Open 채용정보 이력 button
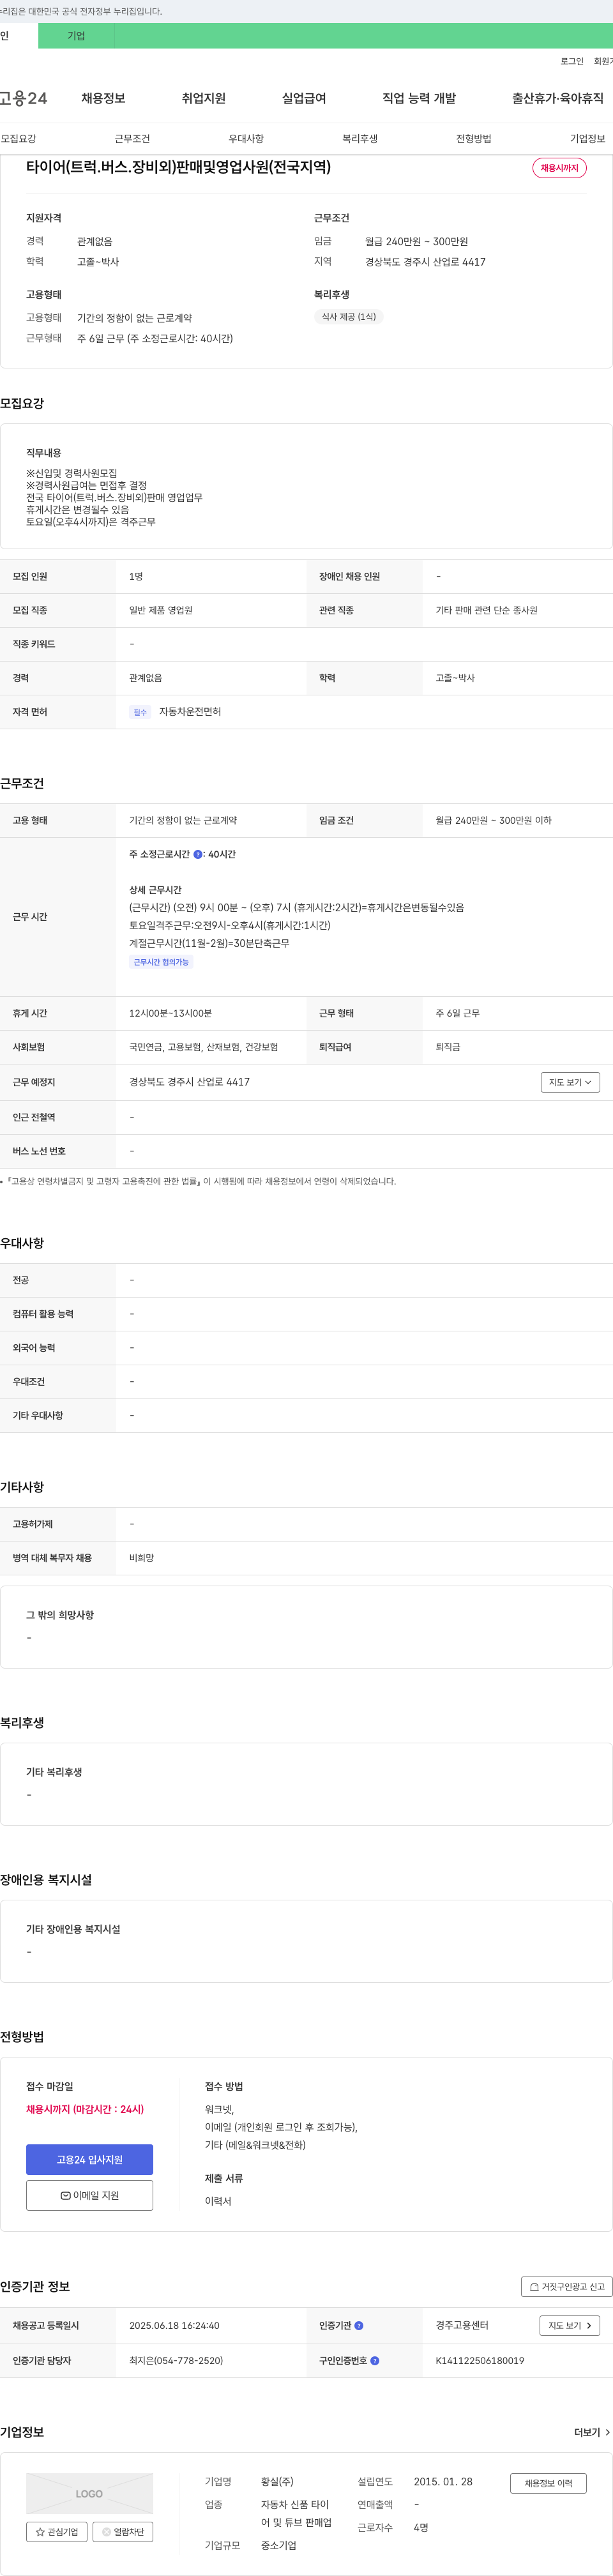Viewport: 613px width, 2576px height. [548, 2483]
